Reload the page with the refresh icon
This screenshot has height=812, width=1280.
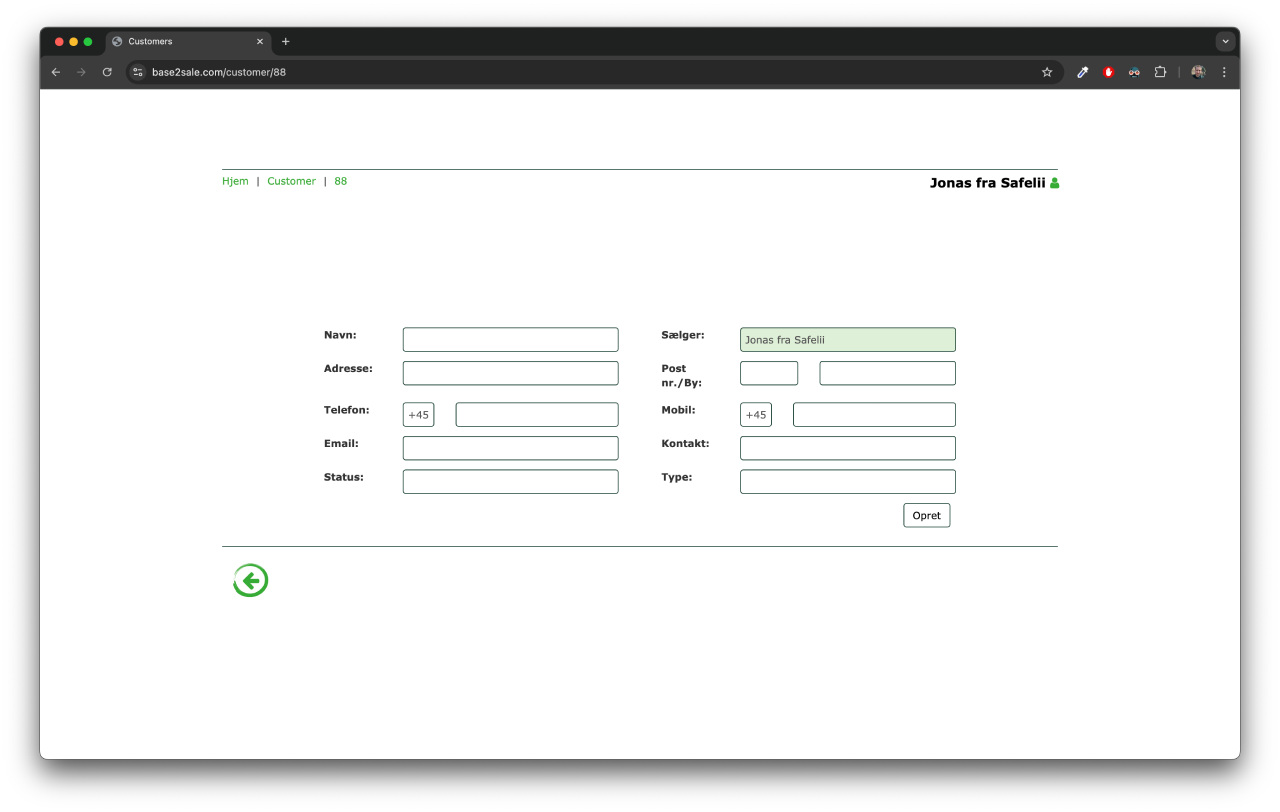click(107, 72)
